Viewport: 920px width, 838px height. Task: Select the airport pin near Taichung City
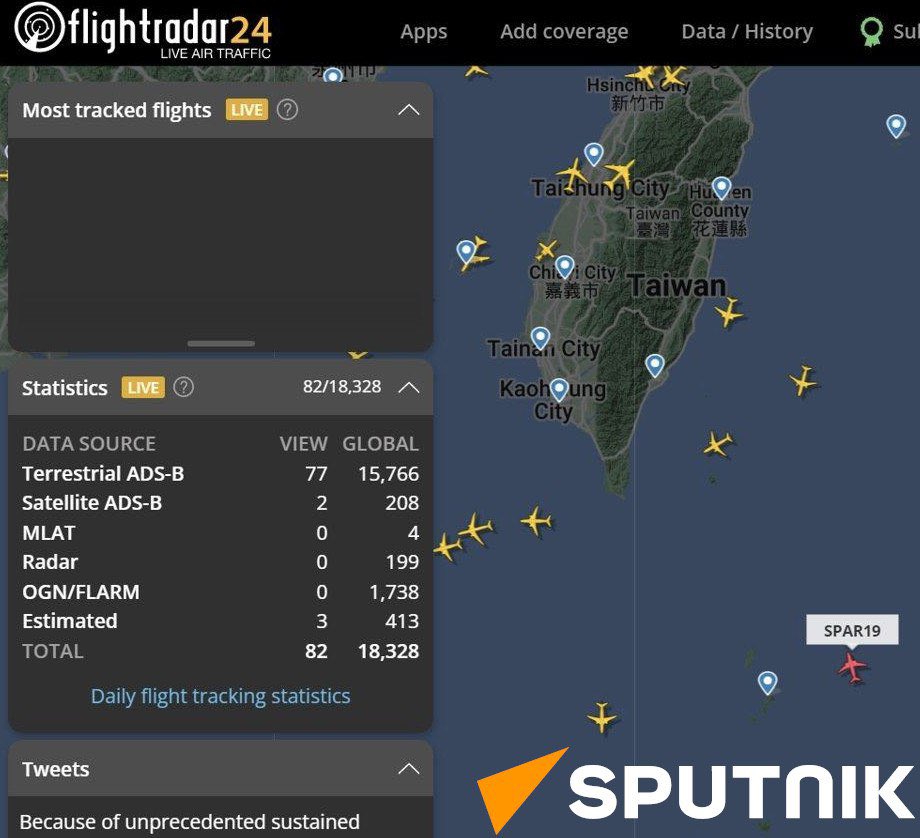coord(594,154)
